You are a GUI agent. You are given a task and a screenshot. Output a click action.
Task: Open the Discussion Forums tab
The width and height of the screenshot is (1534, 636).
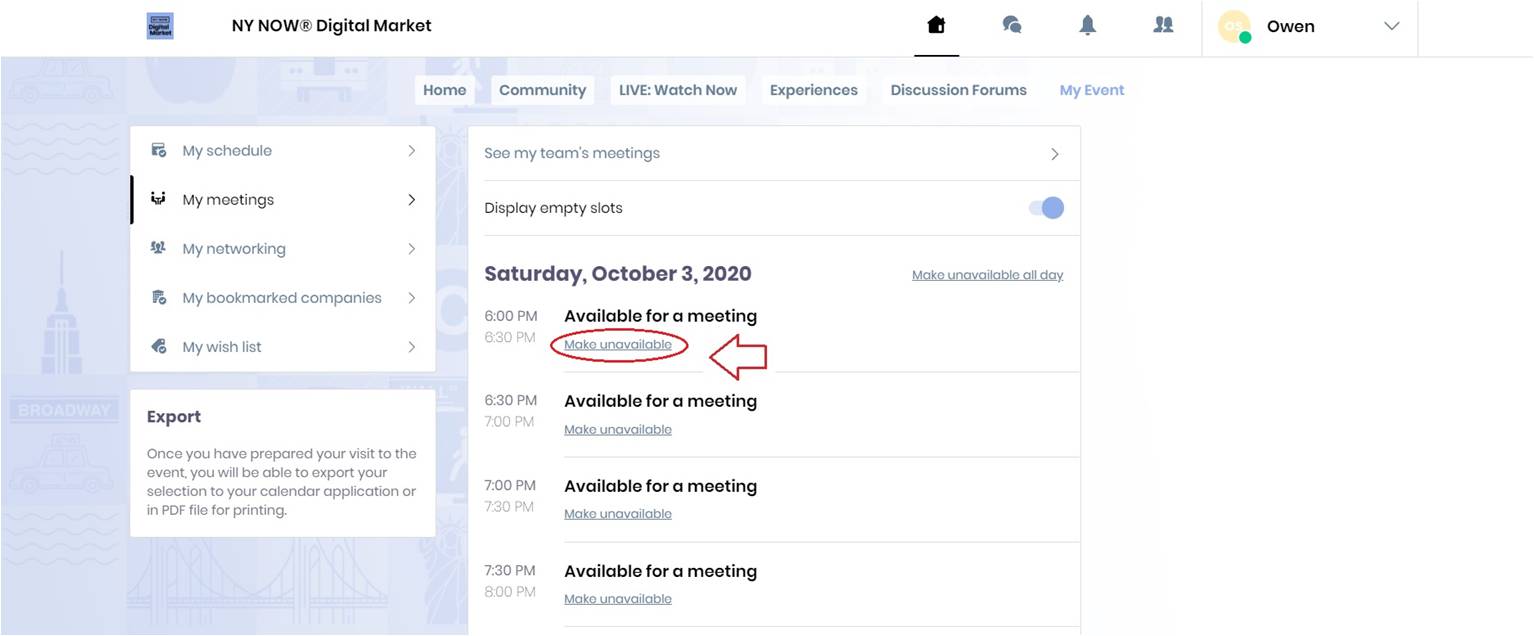pyautogui.click(x=958, y=90)
